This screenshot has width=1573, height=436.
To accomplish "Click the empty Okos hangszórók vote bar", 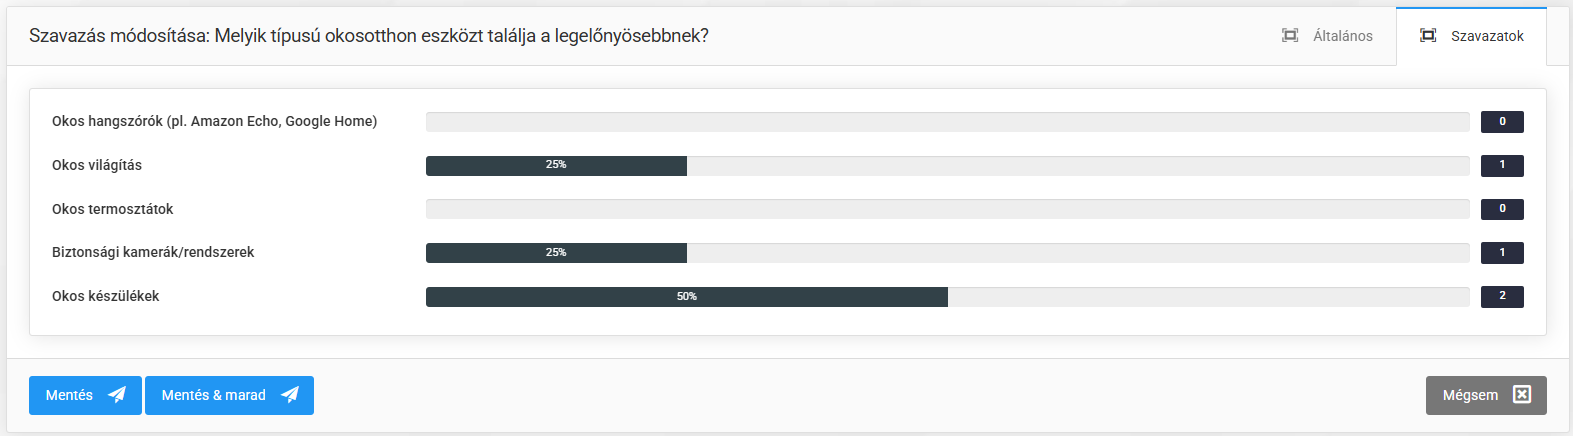I will click(947, 122).
